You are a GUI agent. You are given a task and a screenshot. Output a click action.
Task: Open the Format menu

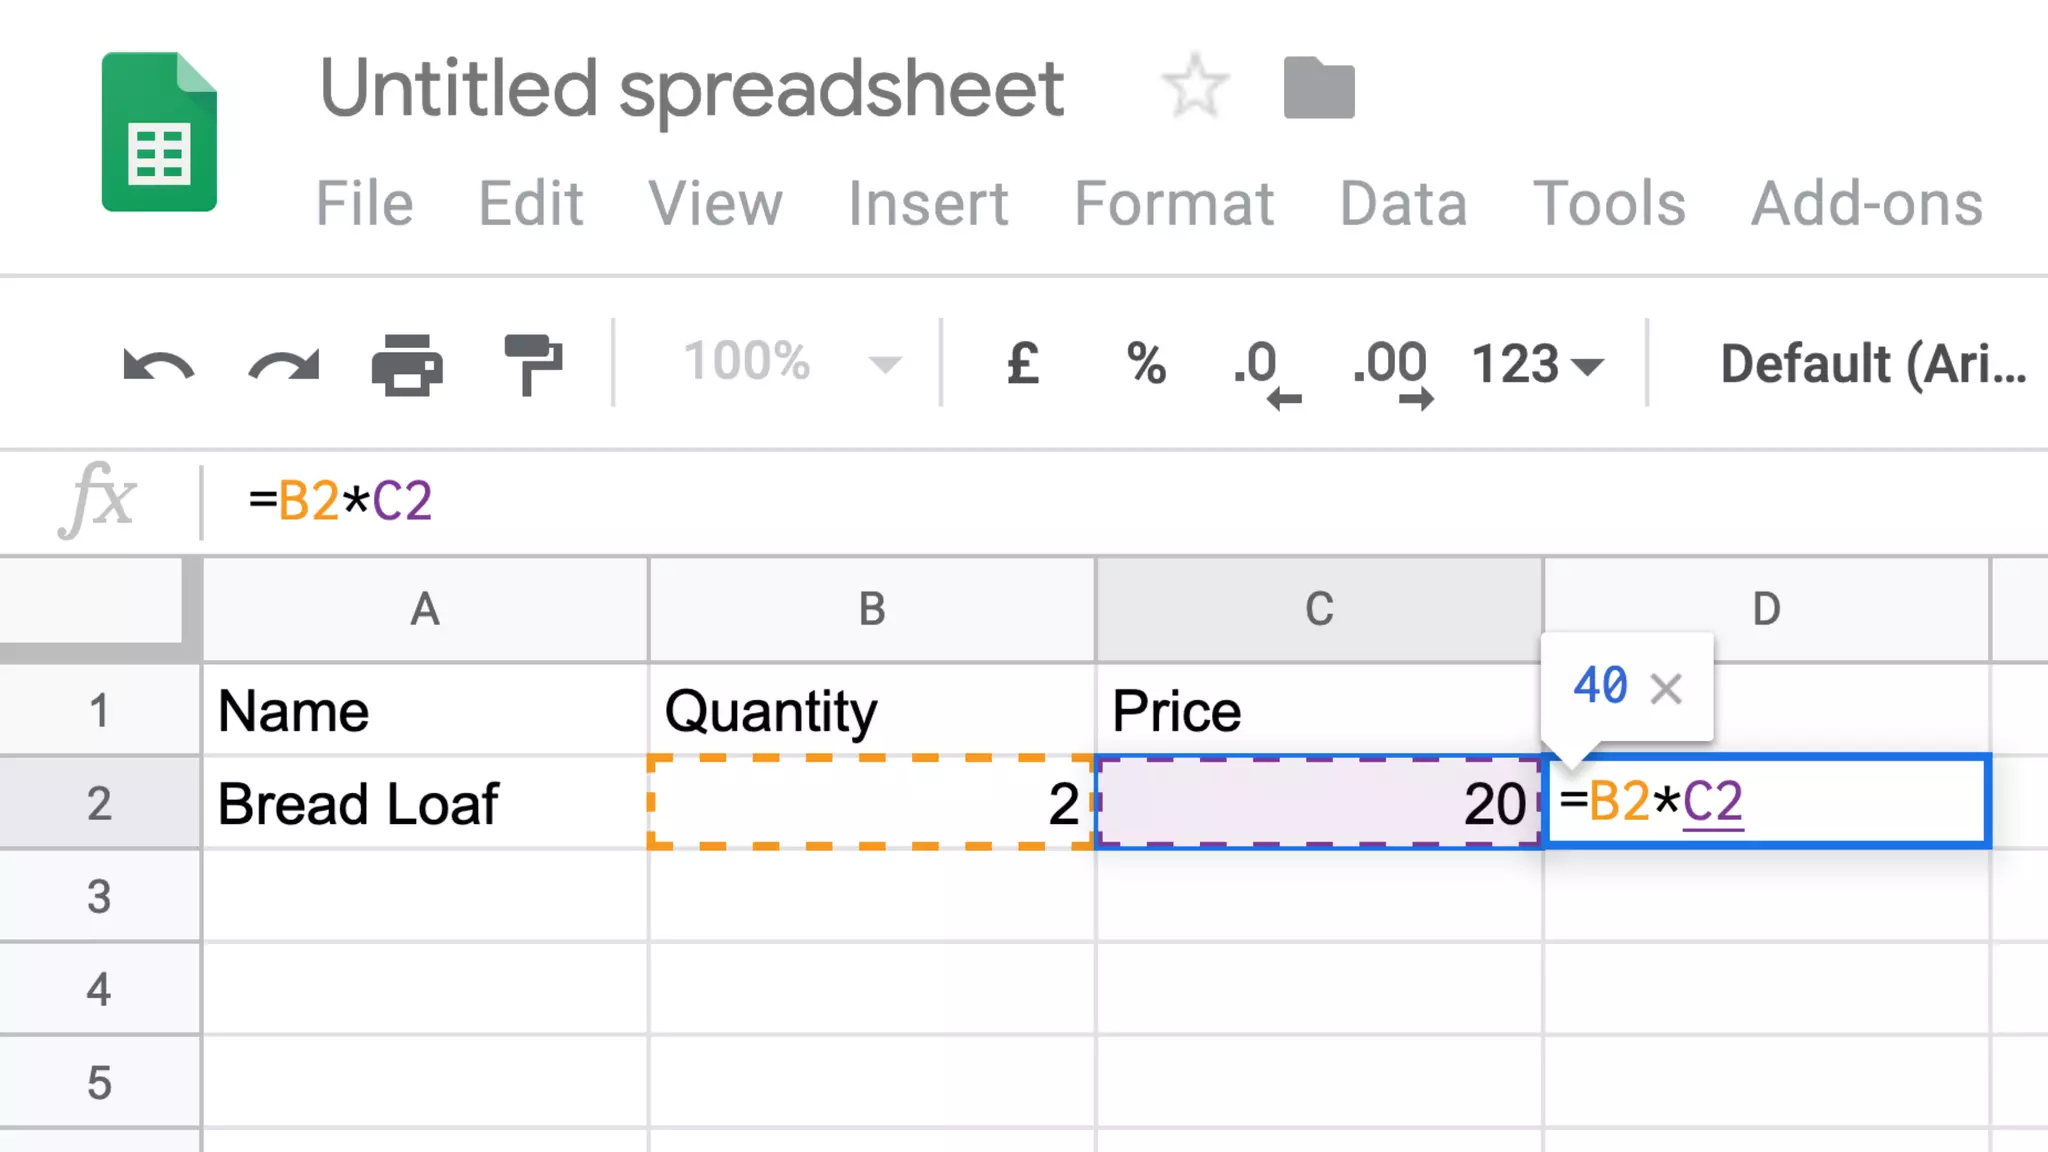coord(1174,204)
